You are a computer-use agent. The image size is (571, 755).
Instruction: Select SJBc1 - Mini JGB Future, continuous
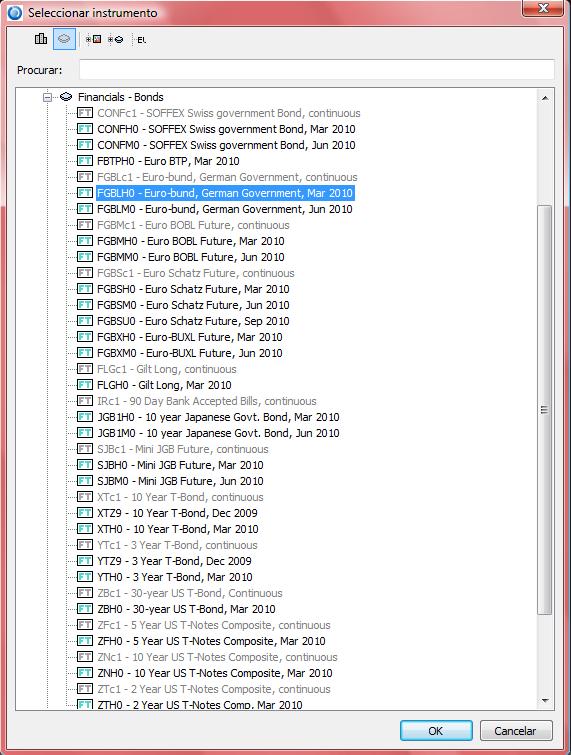(x=183, y=449)
